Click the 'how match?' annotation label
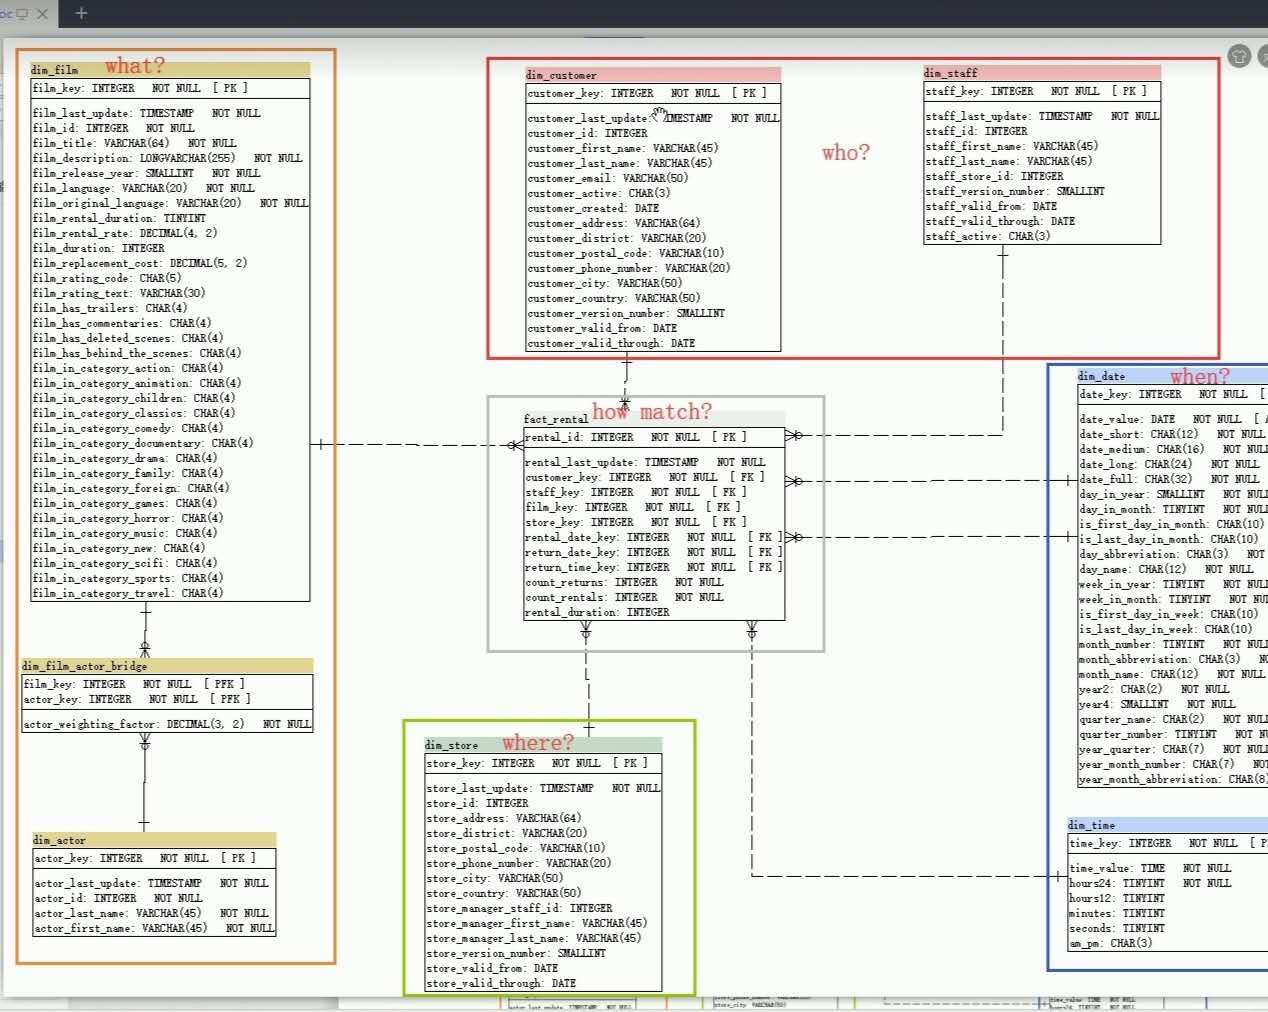This screenshot has height=1012, width=1268. point(652,411)
